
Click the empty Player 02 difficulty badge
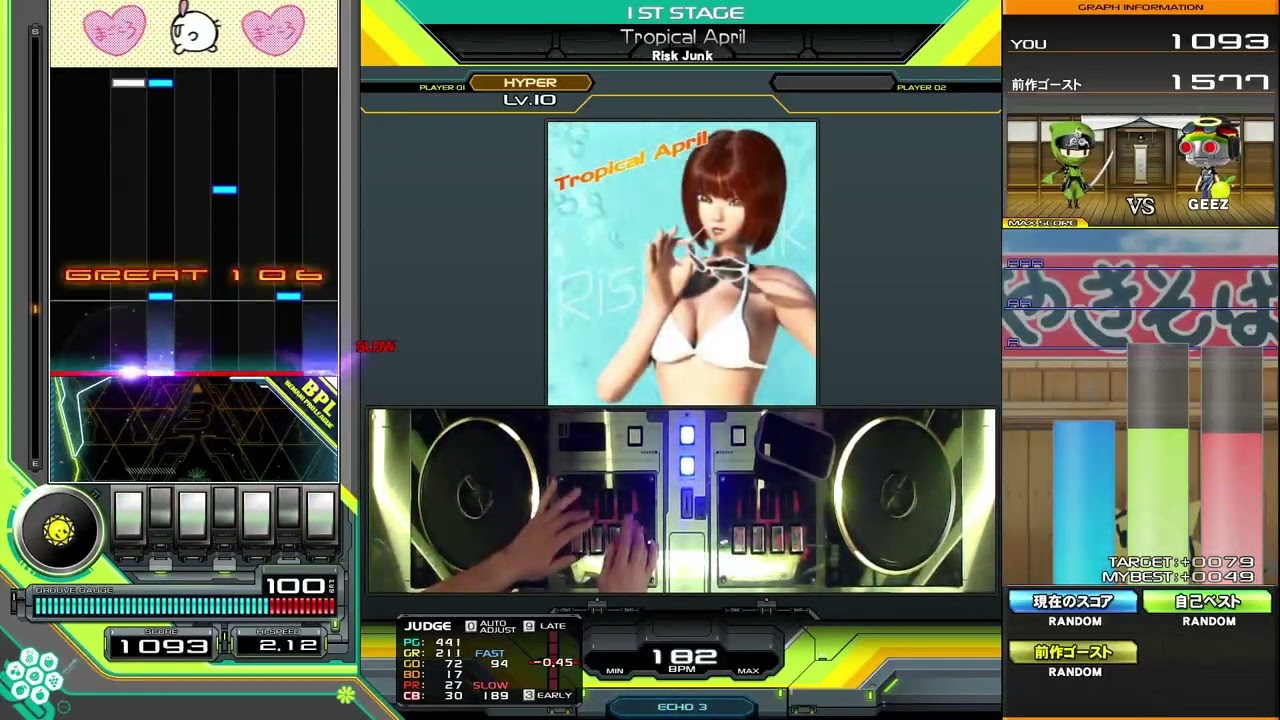pos(832,83)
